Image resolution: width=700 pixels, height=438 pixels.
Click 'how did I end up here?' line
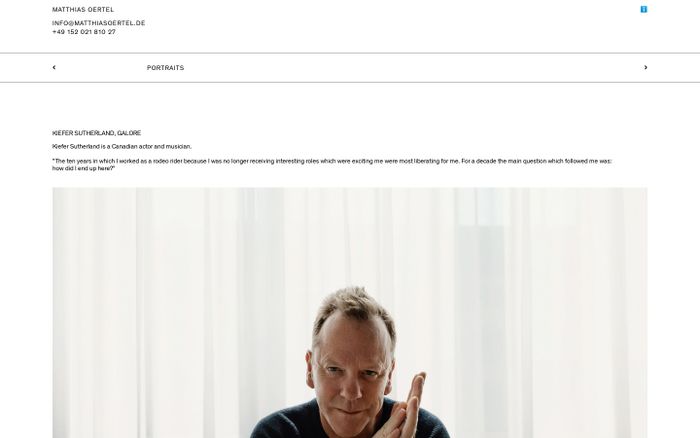pyautogui.click(x=83, y=168)
